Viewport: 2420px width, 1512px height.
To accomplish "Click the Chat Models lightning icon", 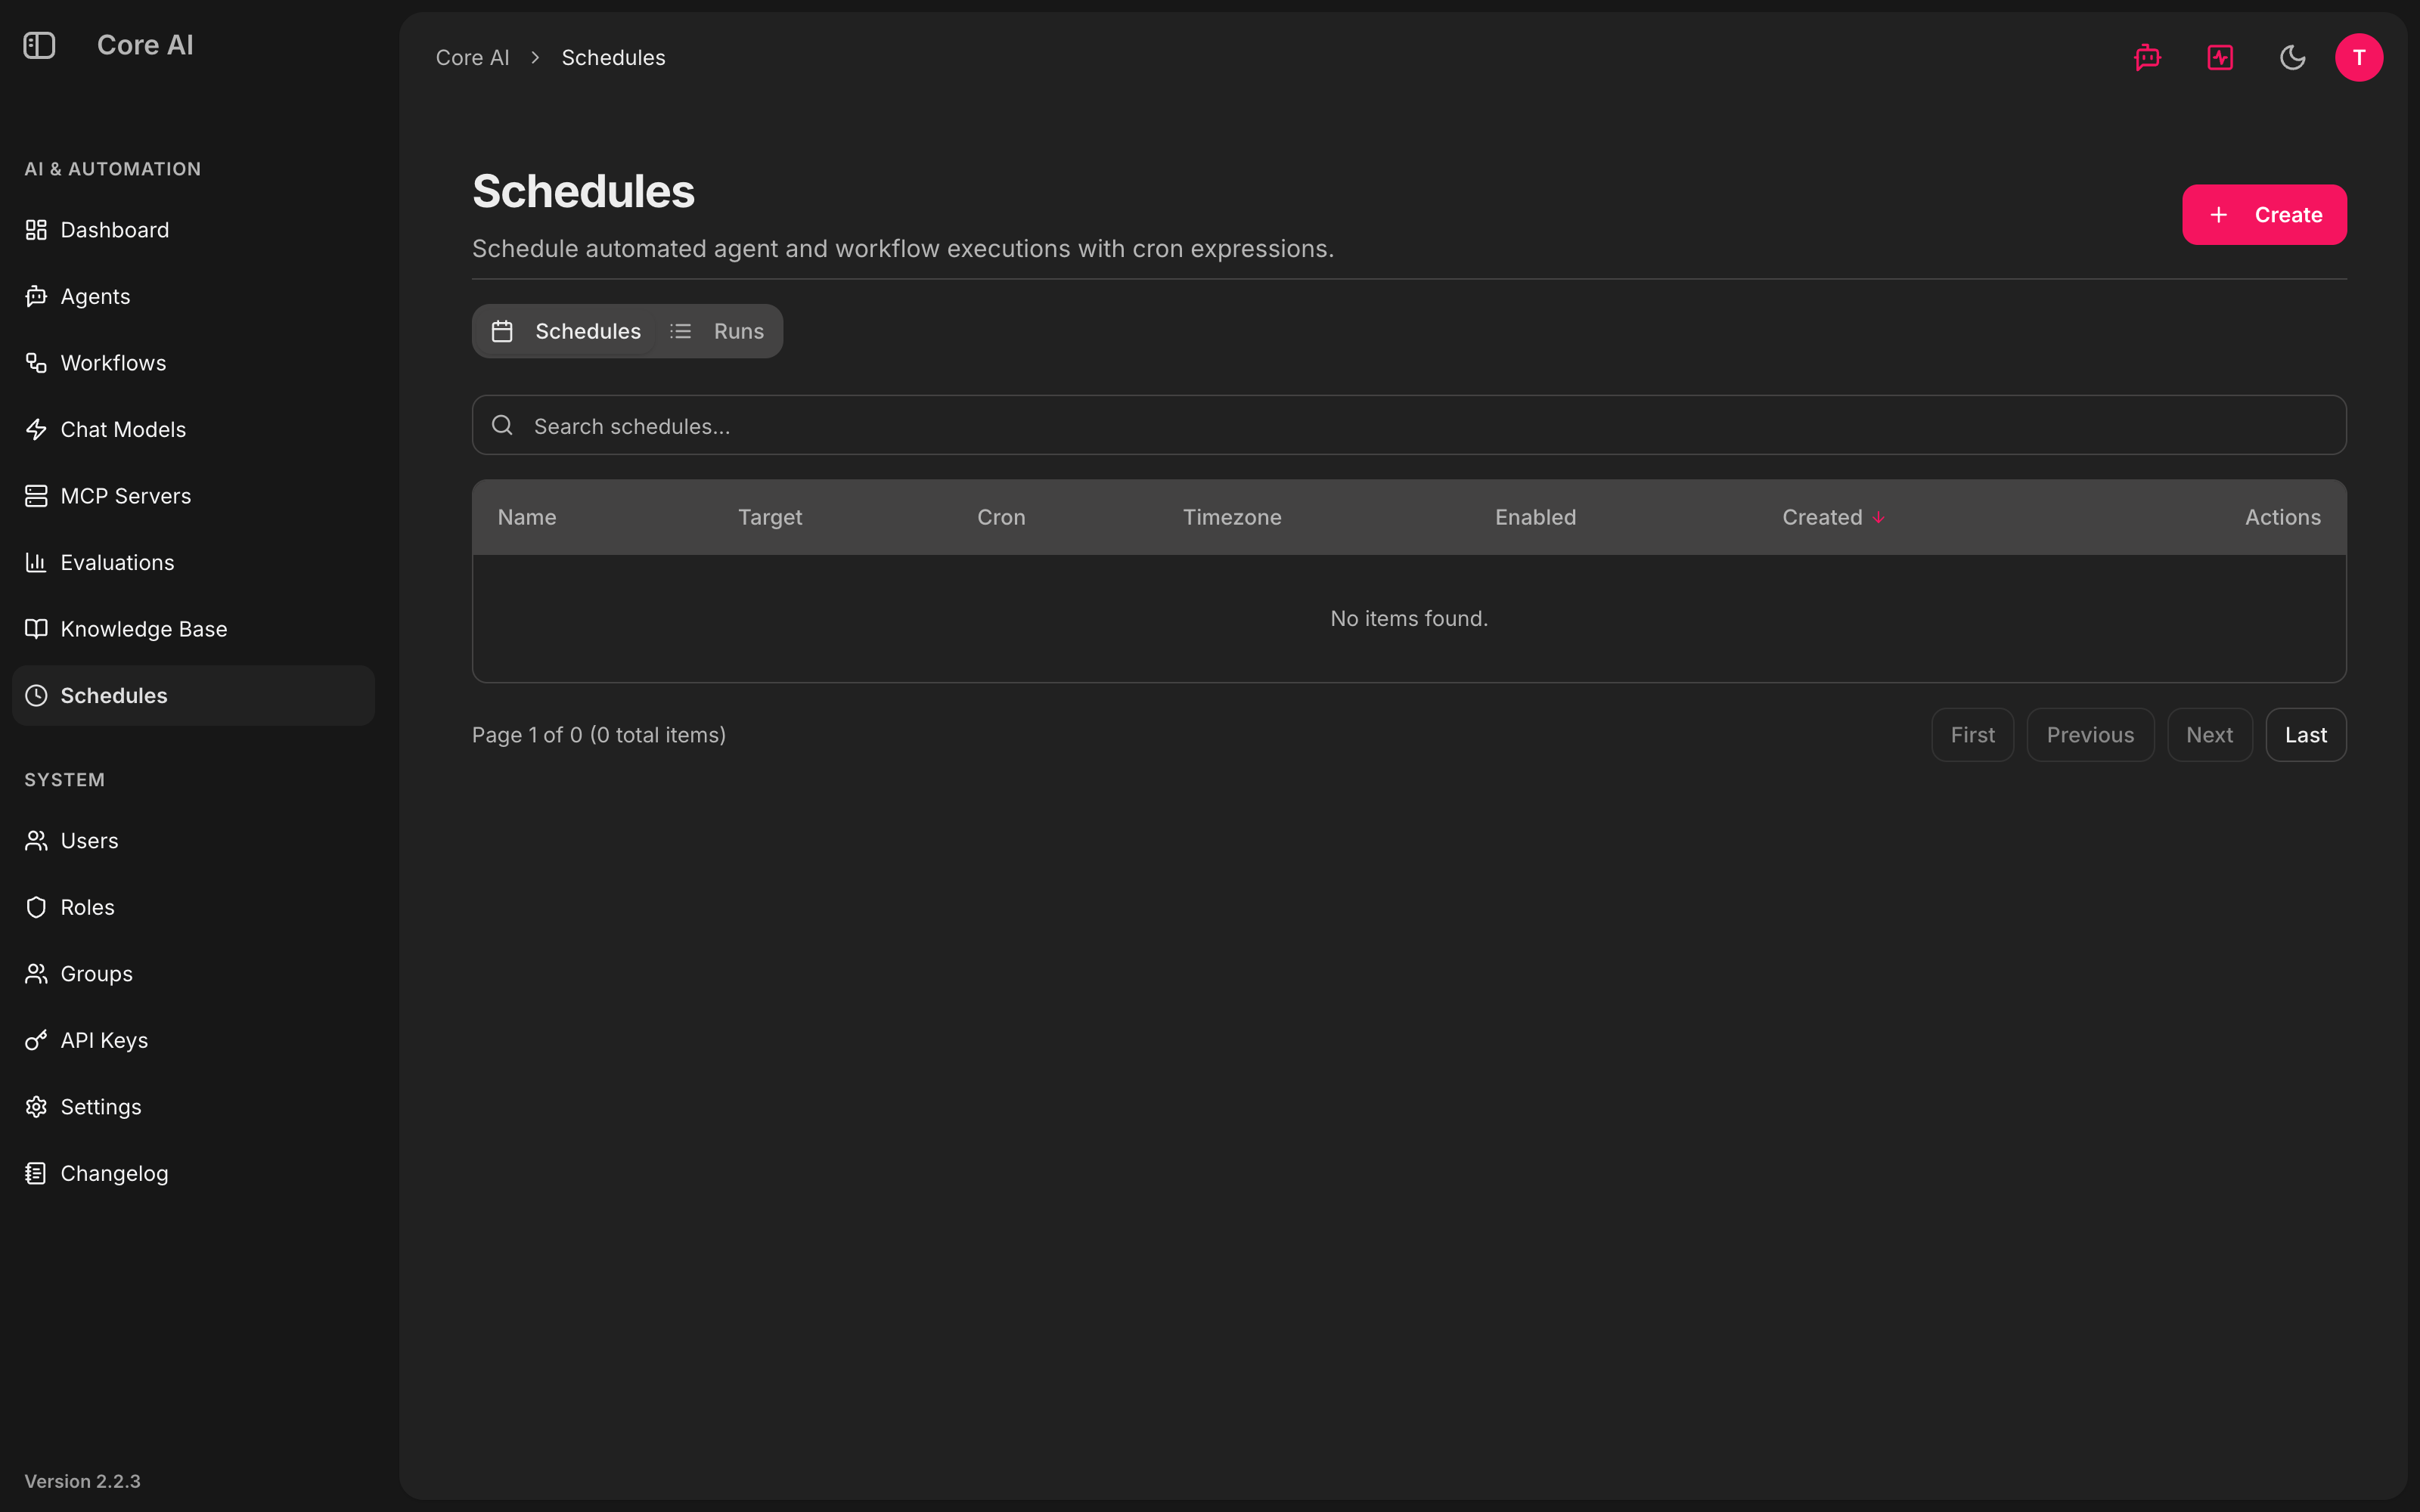I will pos(36,429).
